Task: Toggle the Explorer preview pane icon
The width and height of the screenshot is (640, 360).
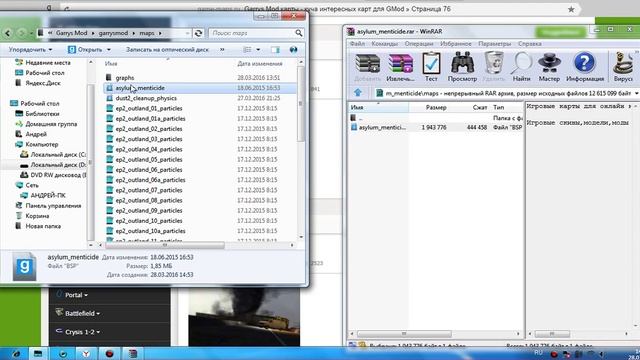Action: point(276,50)
